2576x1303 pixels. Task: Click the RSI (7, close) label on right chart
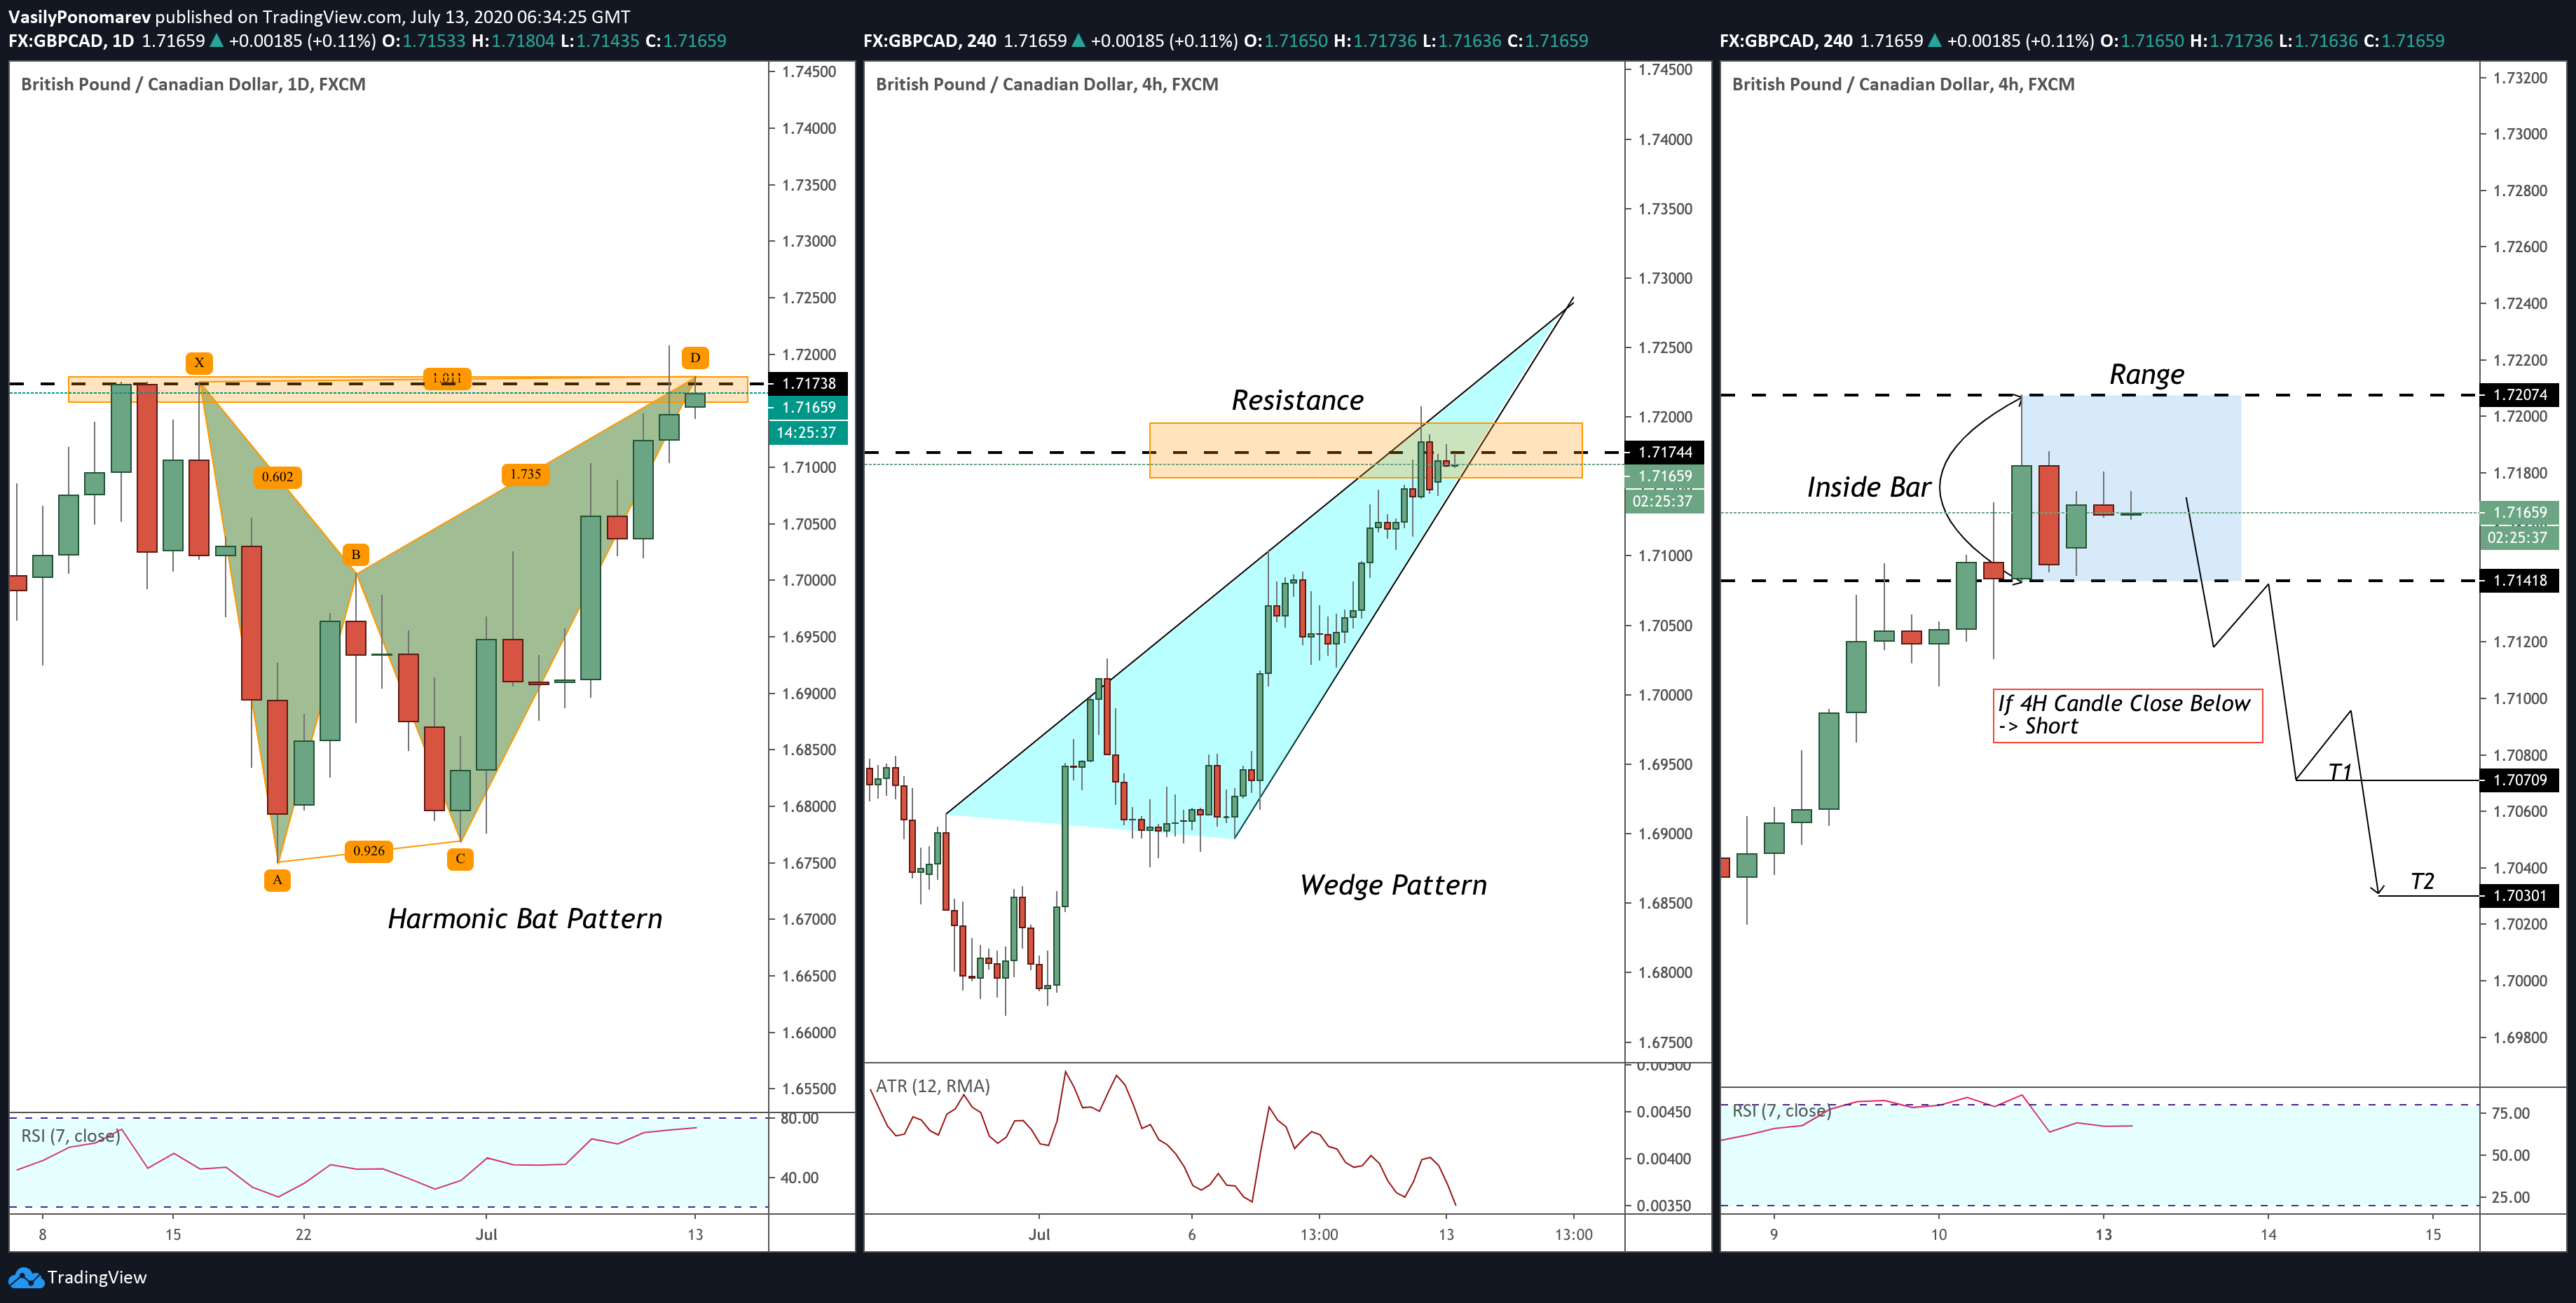pos(1782,1111)
